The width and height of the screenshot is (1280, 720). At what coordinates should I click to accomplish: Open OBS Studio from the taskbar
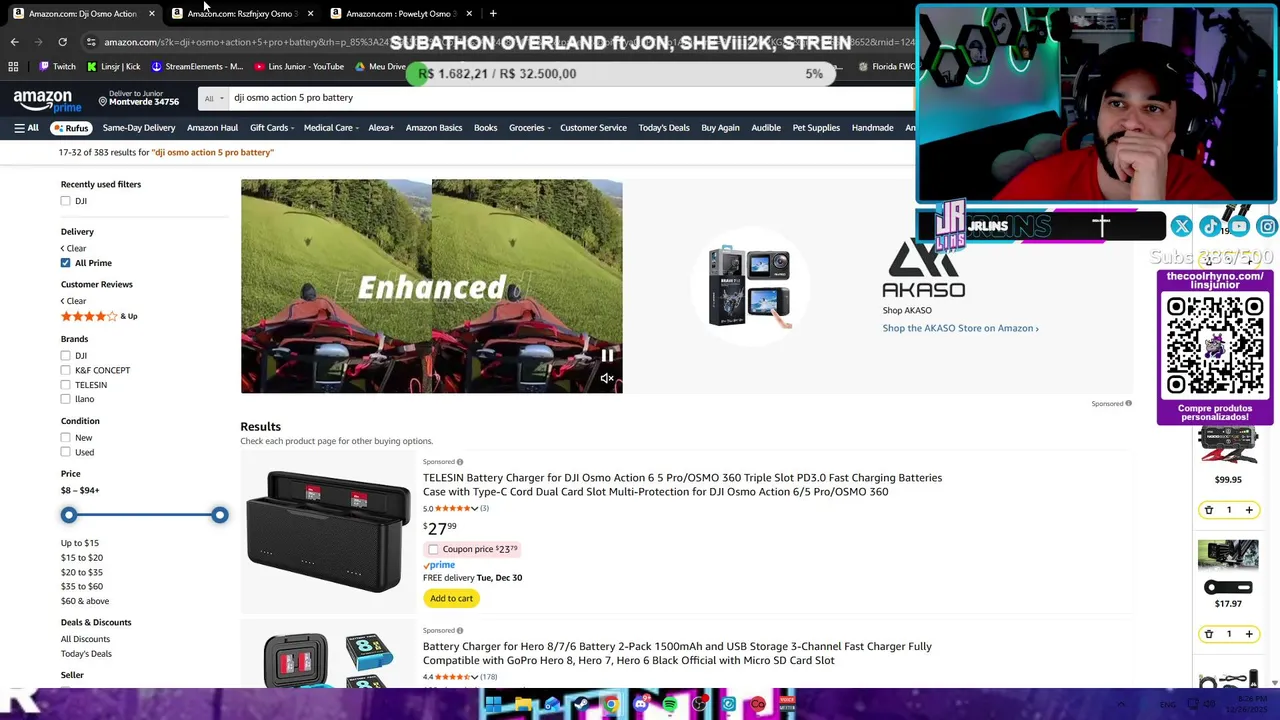[699, 705]
